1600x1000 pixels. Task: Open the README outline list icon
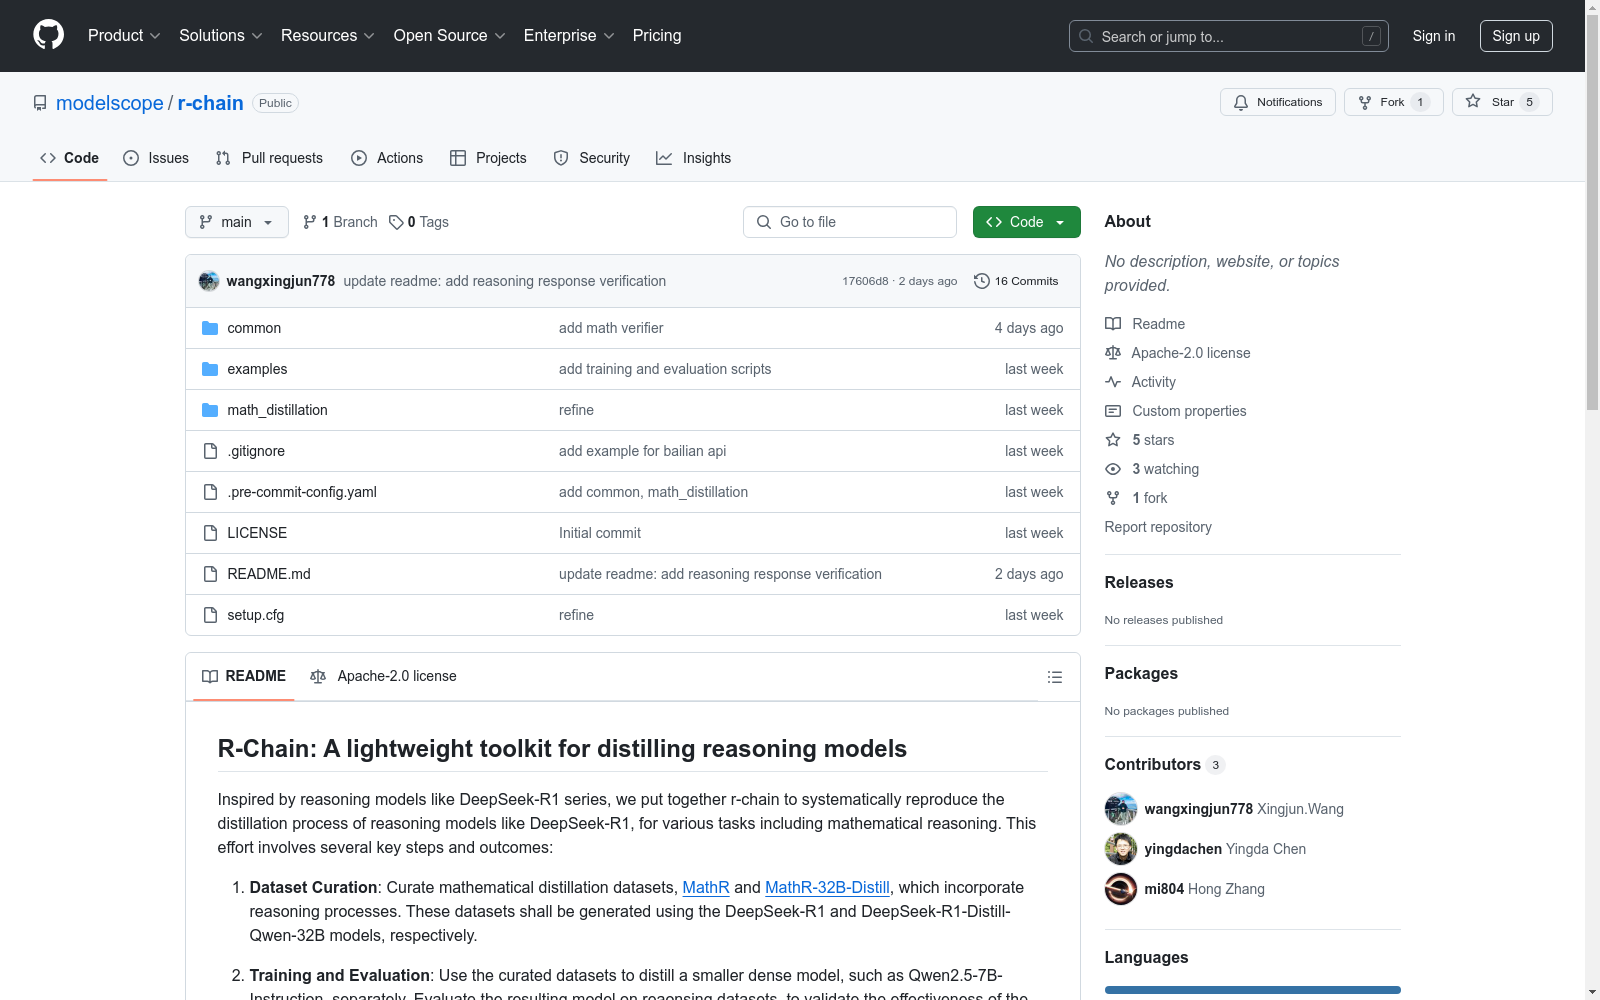click(x=1054, y=677)
